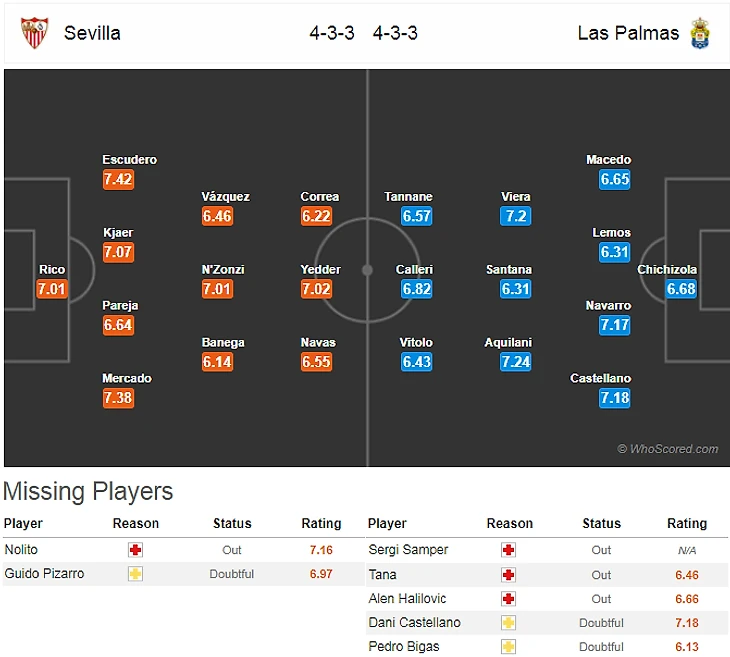The width and height of the screenshot is (730, 657).
Task: Click N'Zonzi's player marker on the pitch
Action: click(217, 281)
